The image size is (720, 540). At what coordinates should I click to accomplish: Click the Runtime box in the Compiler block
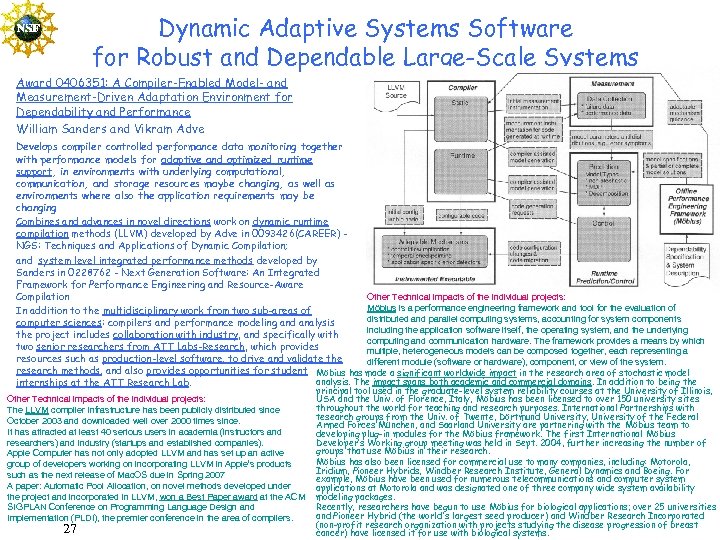click(x=461, y=172)
